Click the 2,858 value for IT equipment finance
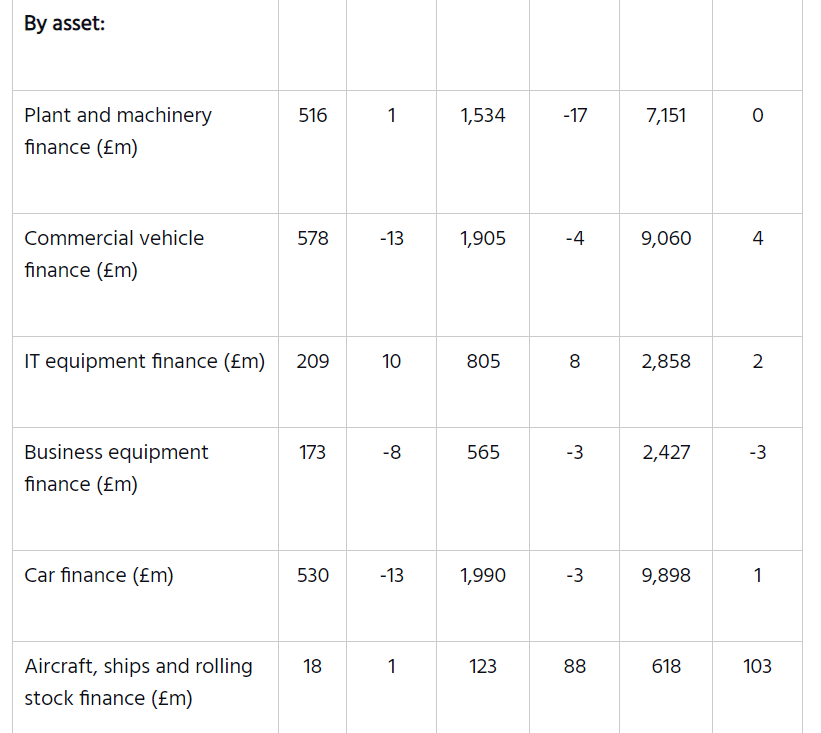The width and height of the screenshot is (821, 733). click(666, 361)
